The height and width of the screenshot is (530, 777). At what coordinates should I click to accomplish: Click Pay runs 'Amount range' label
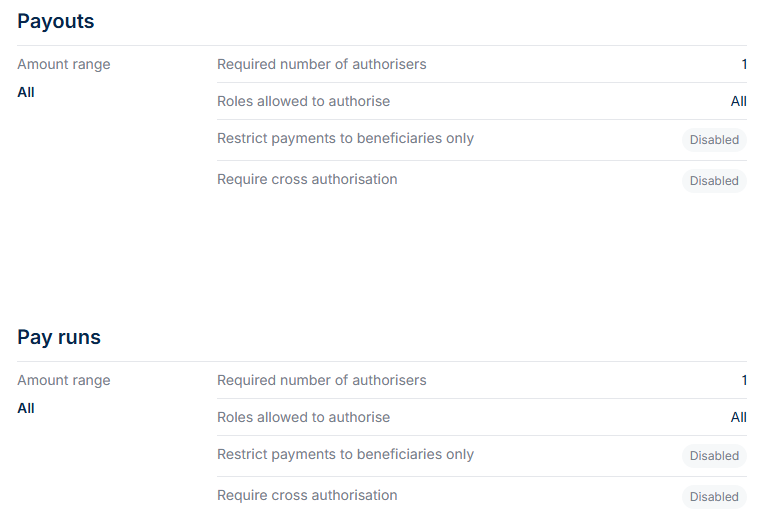coord(64,381)
